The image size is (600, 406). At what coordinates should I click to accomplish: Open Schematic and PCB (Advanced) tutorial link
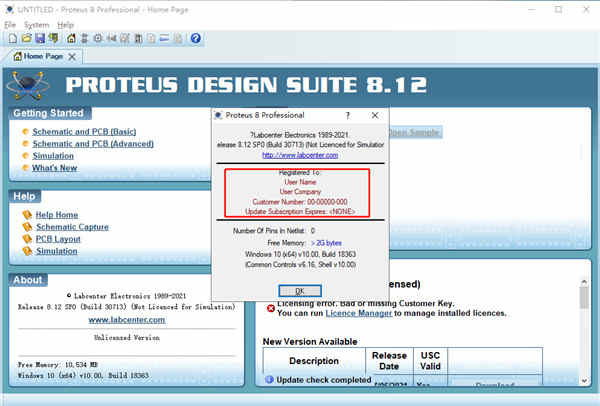93,144
